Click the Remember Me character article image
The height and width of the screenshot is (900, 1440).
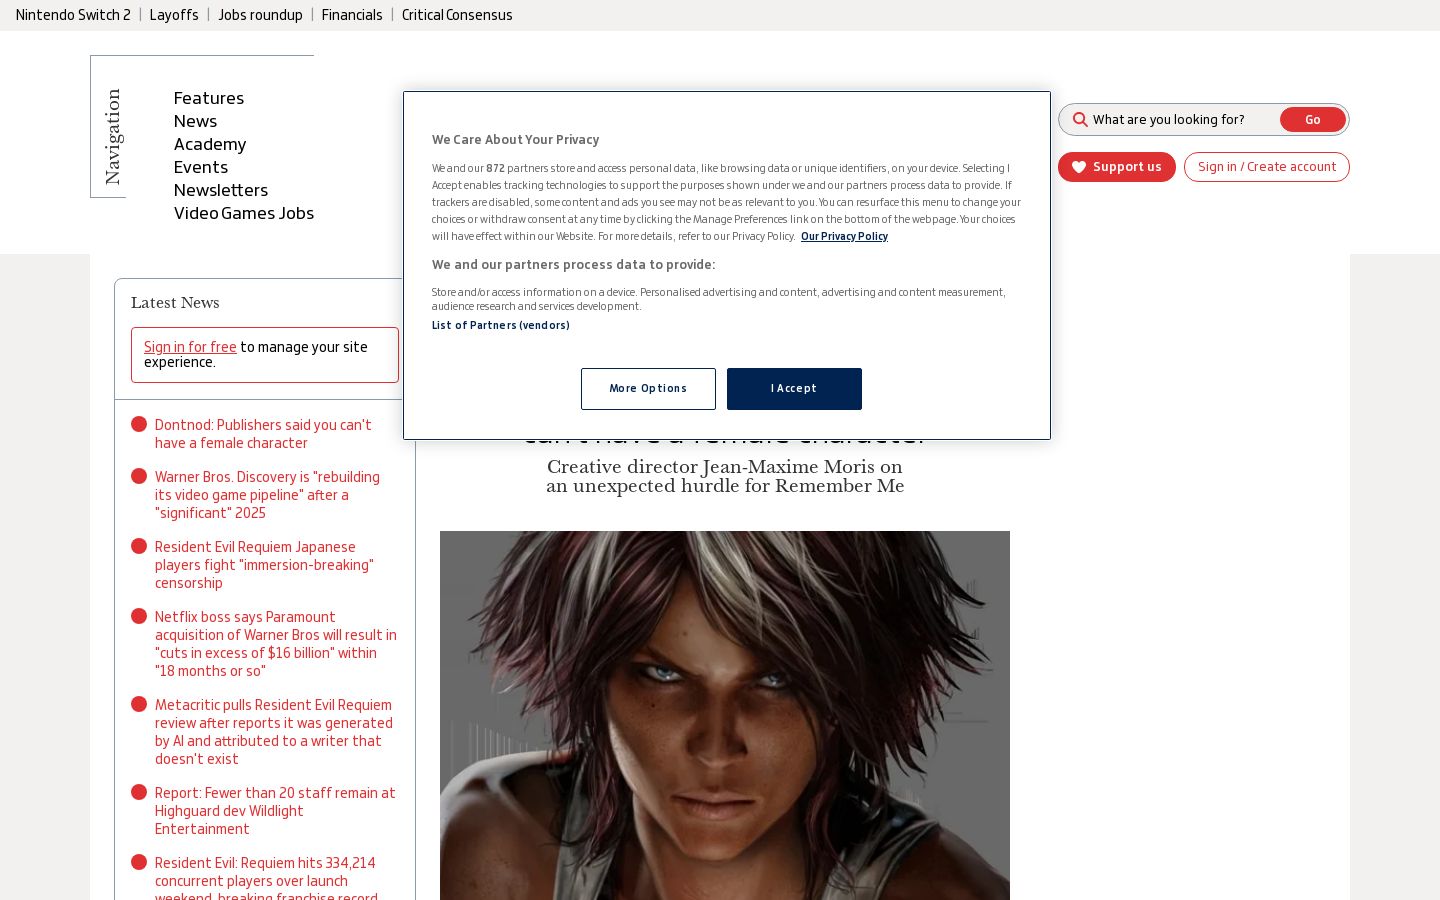pos(725,715)
